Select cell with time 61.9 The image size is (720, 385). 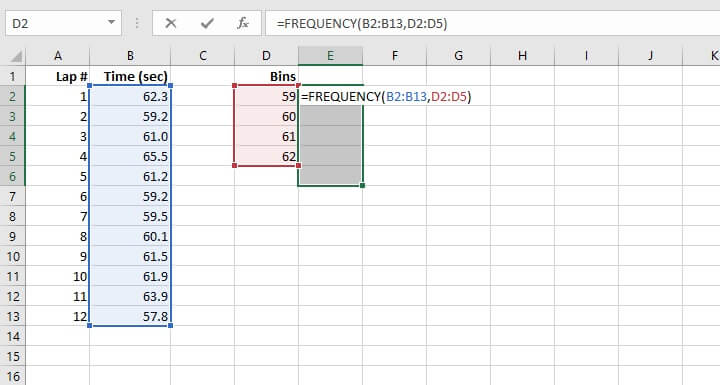point(130,277)
